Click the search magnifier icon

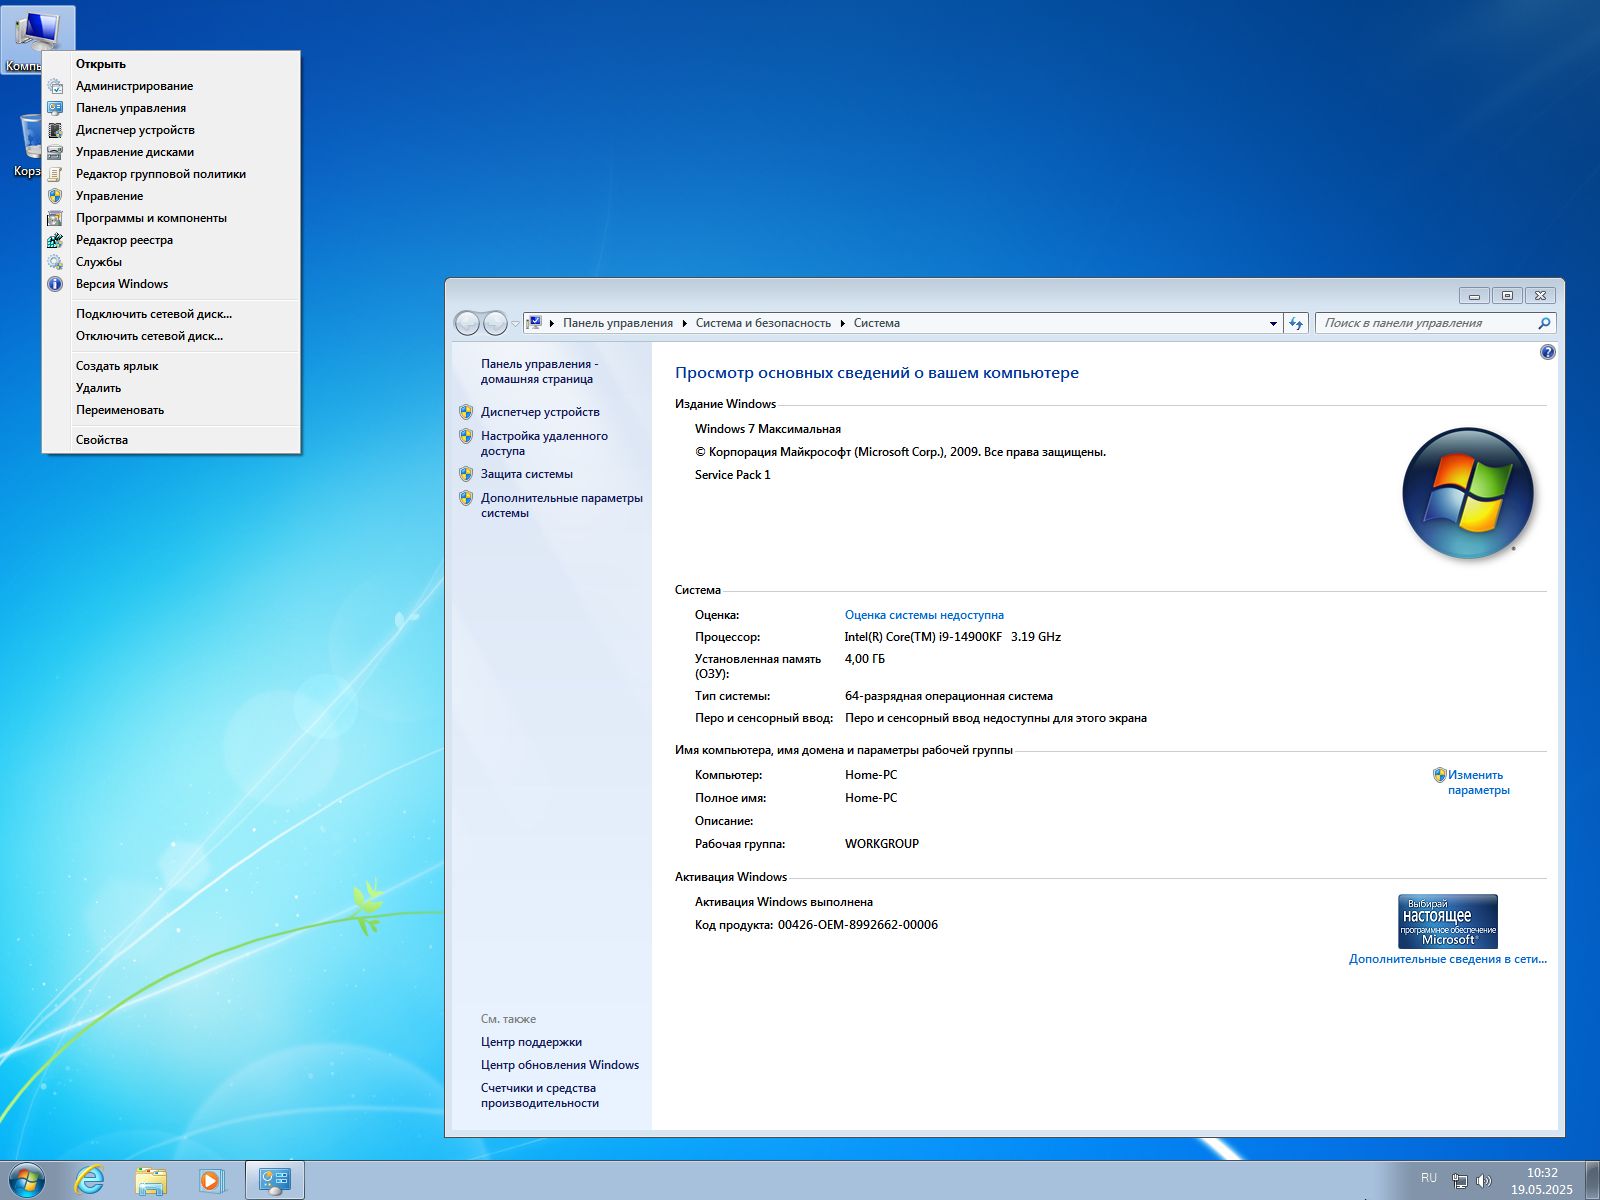1544,323
